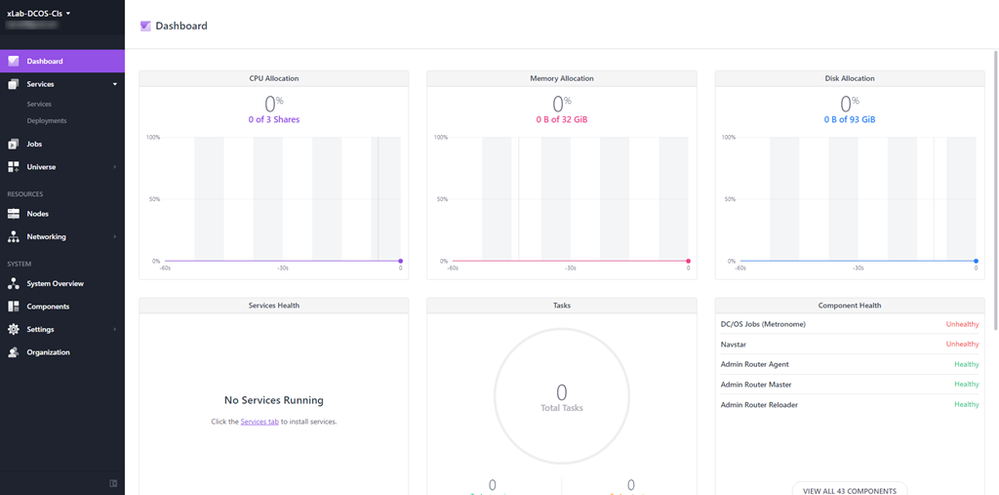This screenshot has height=495, width=999.
Task: Click the pink Memory graph endpoint dot
Action: point(688,261)
